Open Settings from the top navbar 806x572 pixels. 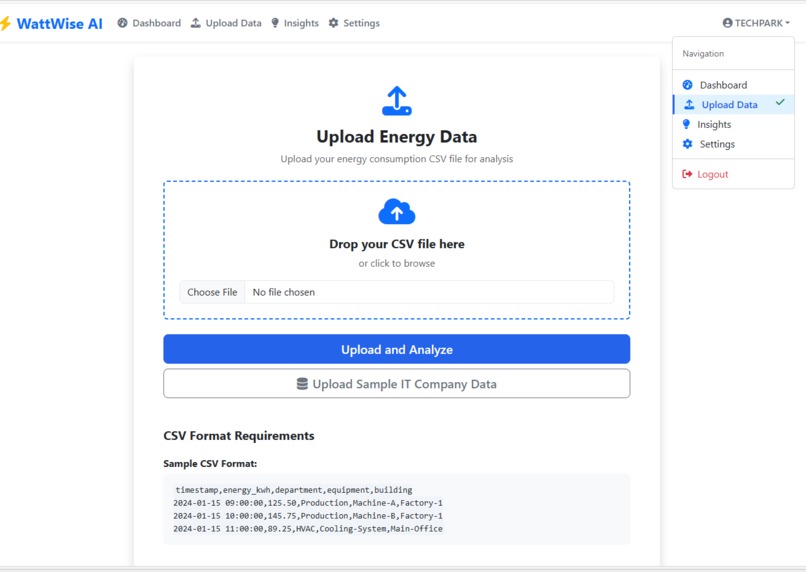pyautogui.click(x=354, y=23)
